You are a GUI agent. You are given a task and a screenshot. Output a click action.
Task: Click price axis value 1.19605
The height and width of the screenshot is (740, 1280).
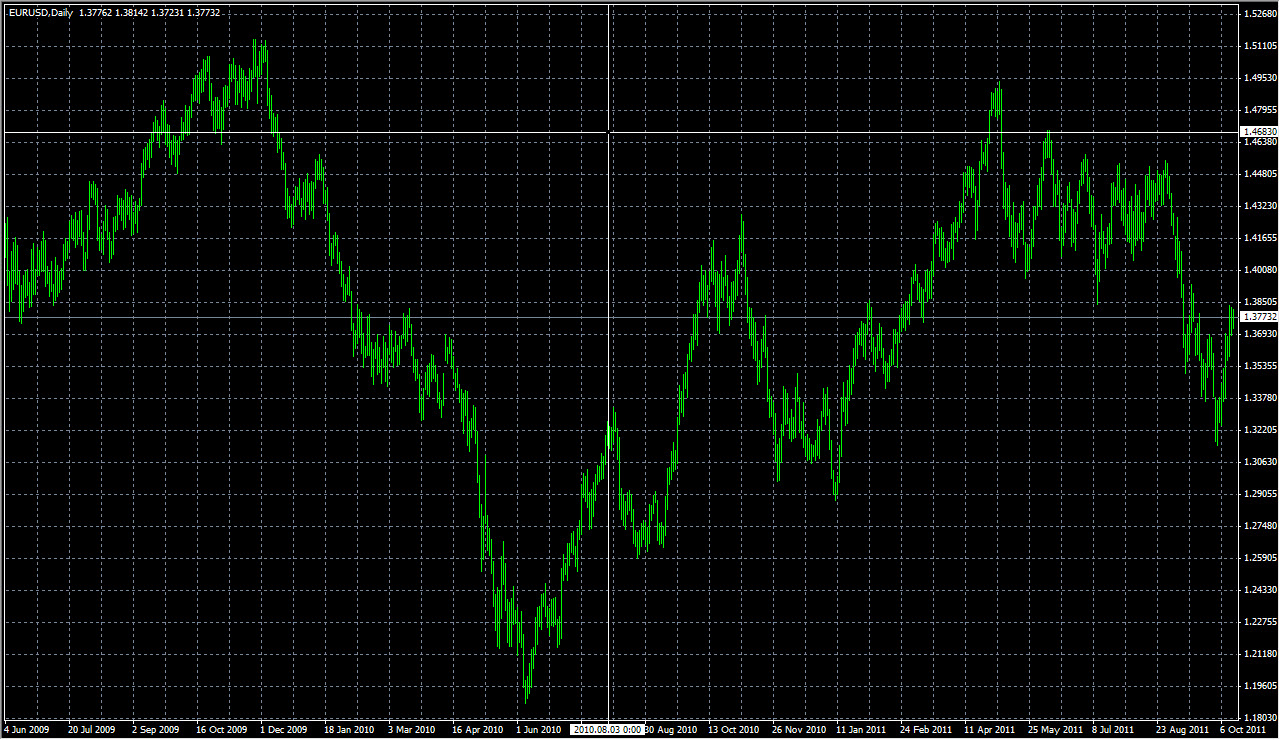pyautogui.click(x=1260, y=686)
